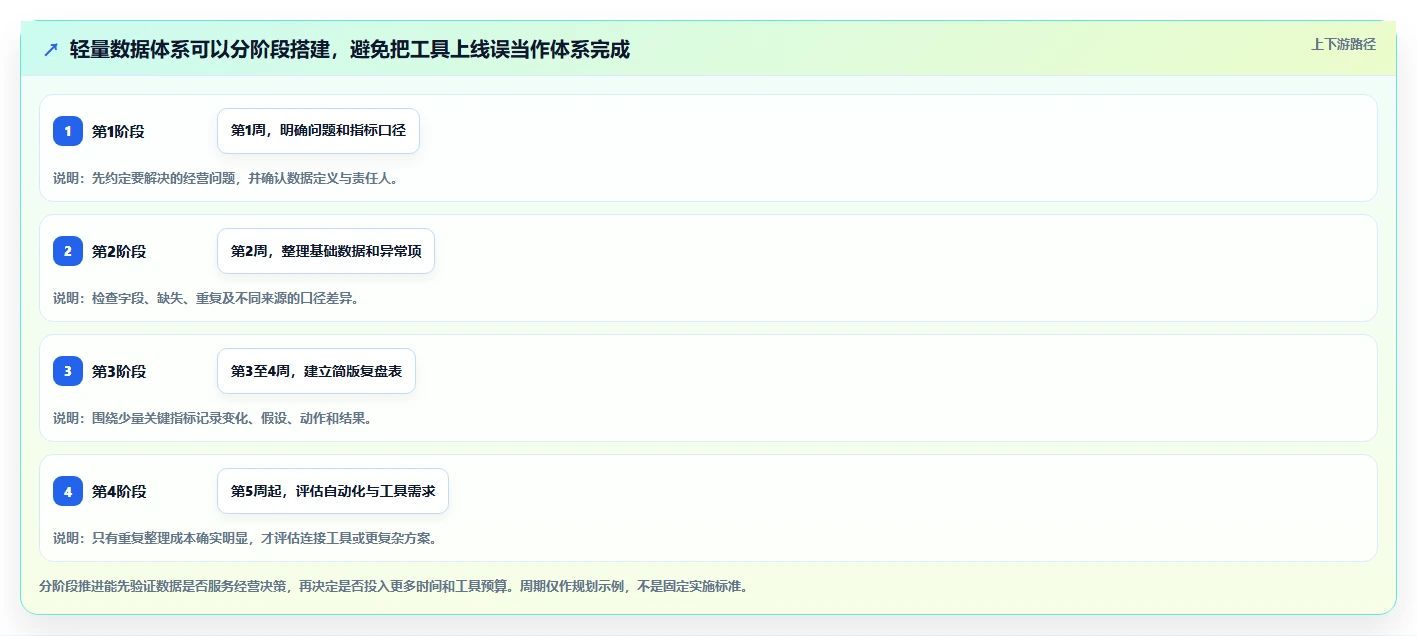
Task: Click the number 2 stage badge
Action: tap(68, 251)
